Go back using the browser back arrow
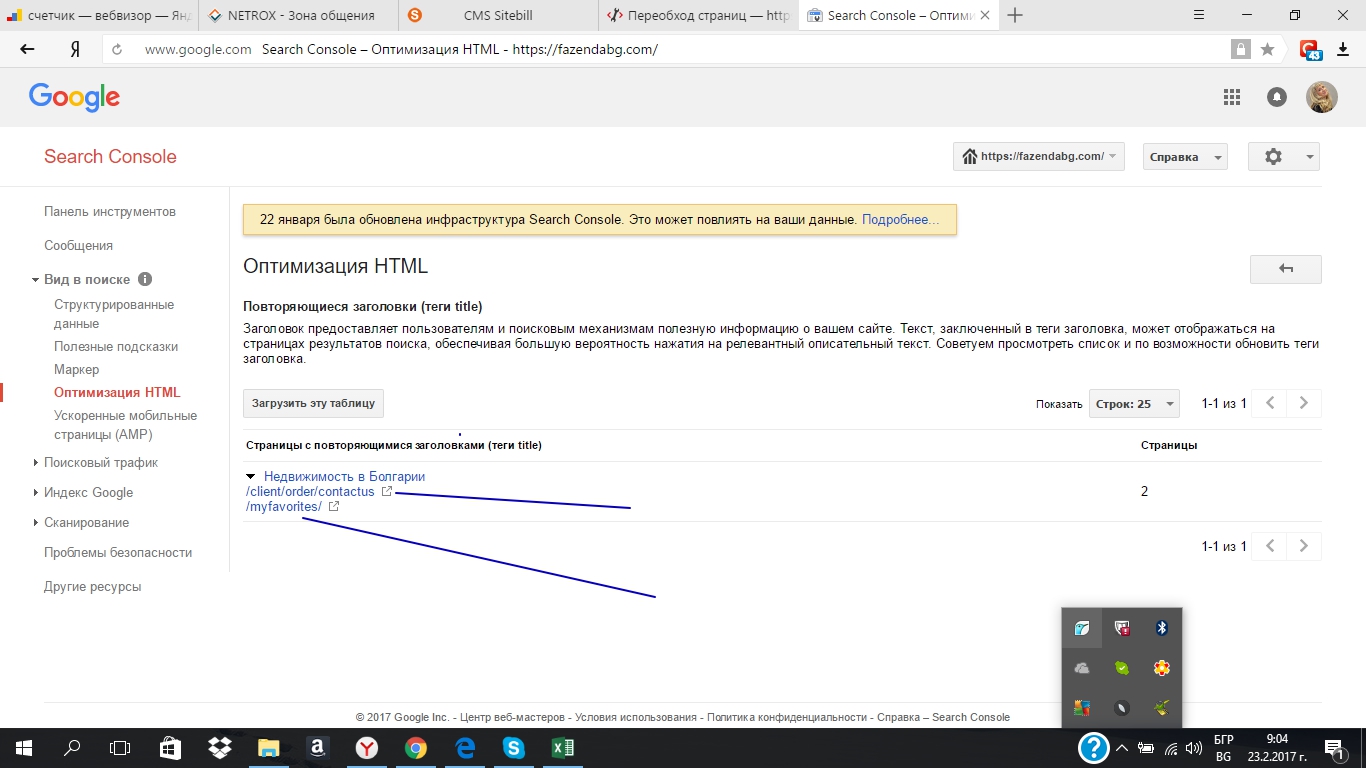1366x768 pixels. click(27, 49)
